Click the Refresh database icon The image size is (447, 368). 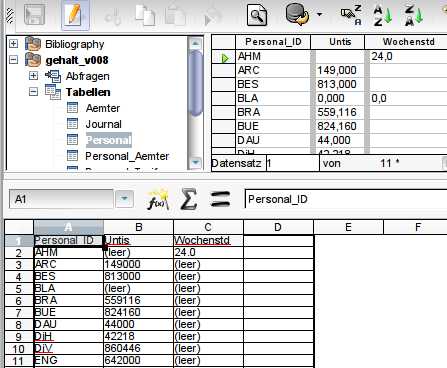point(297,14)
